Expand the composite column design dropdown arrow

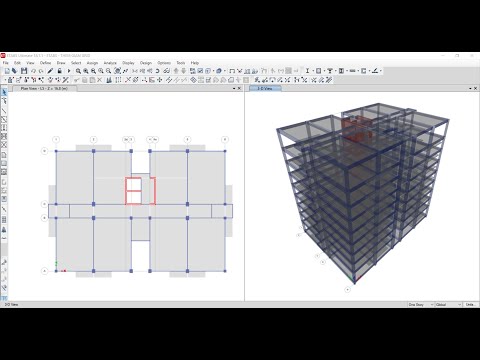[x=347, y=71]
